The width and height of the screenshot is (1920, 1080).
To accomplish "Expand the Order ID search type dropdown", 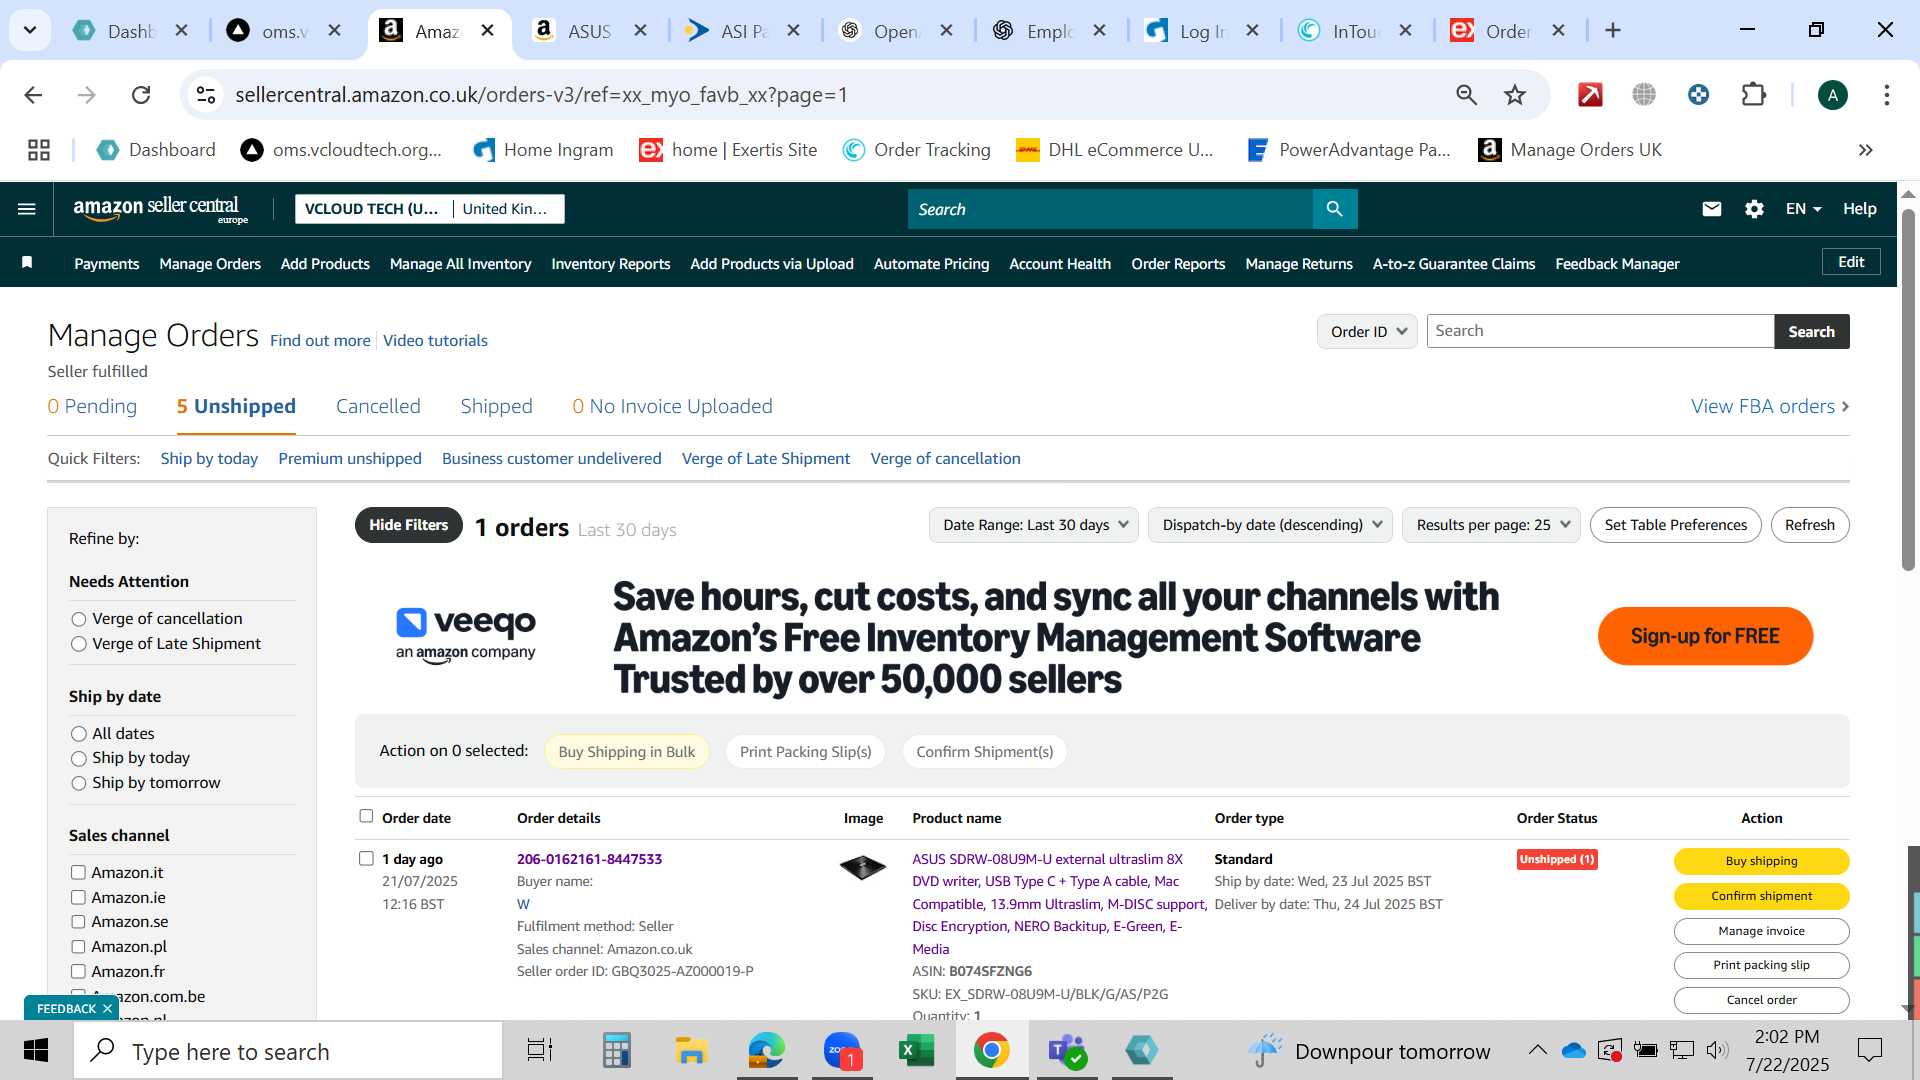I will [1367, 331].
